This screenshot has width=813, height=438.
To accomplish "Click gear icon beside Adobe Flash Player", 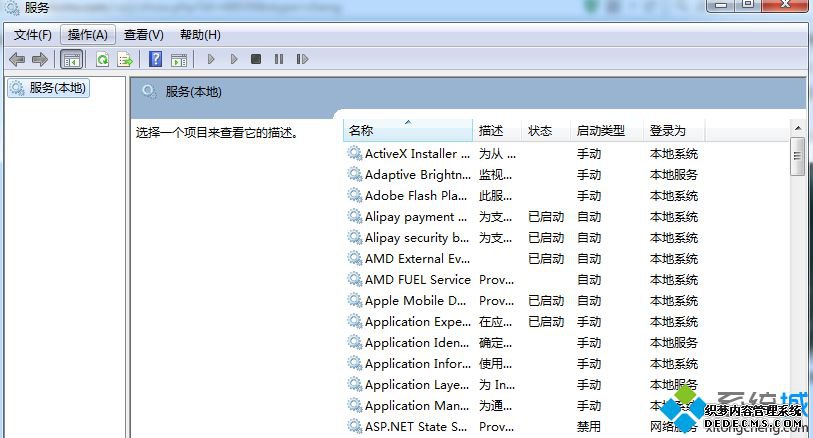I will coord(355,195).
